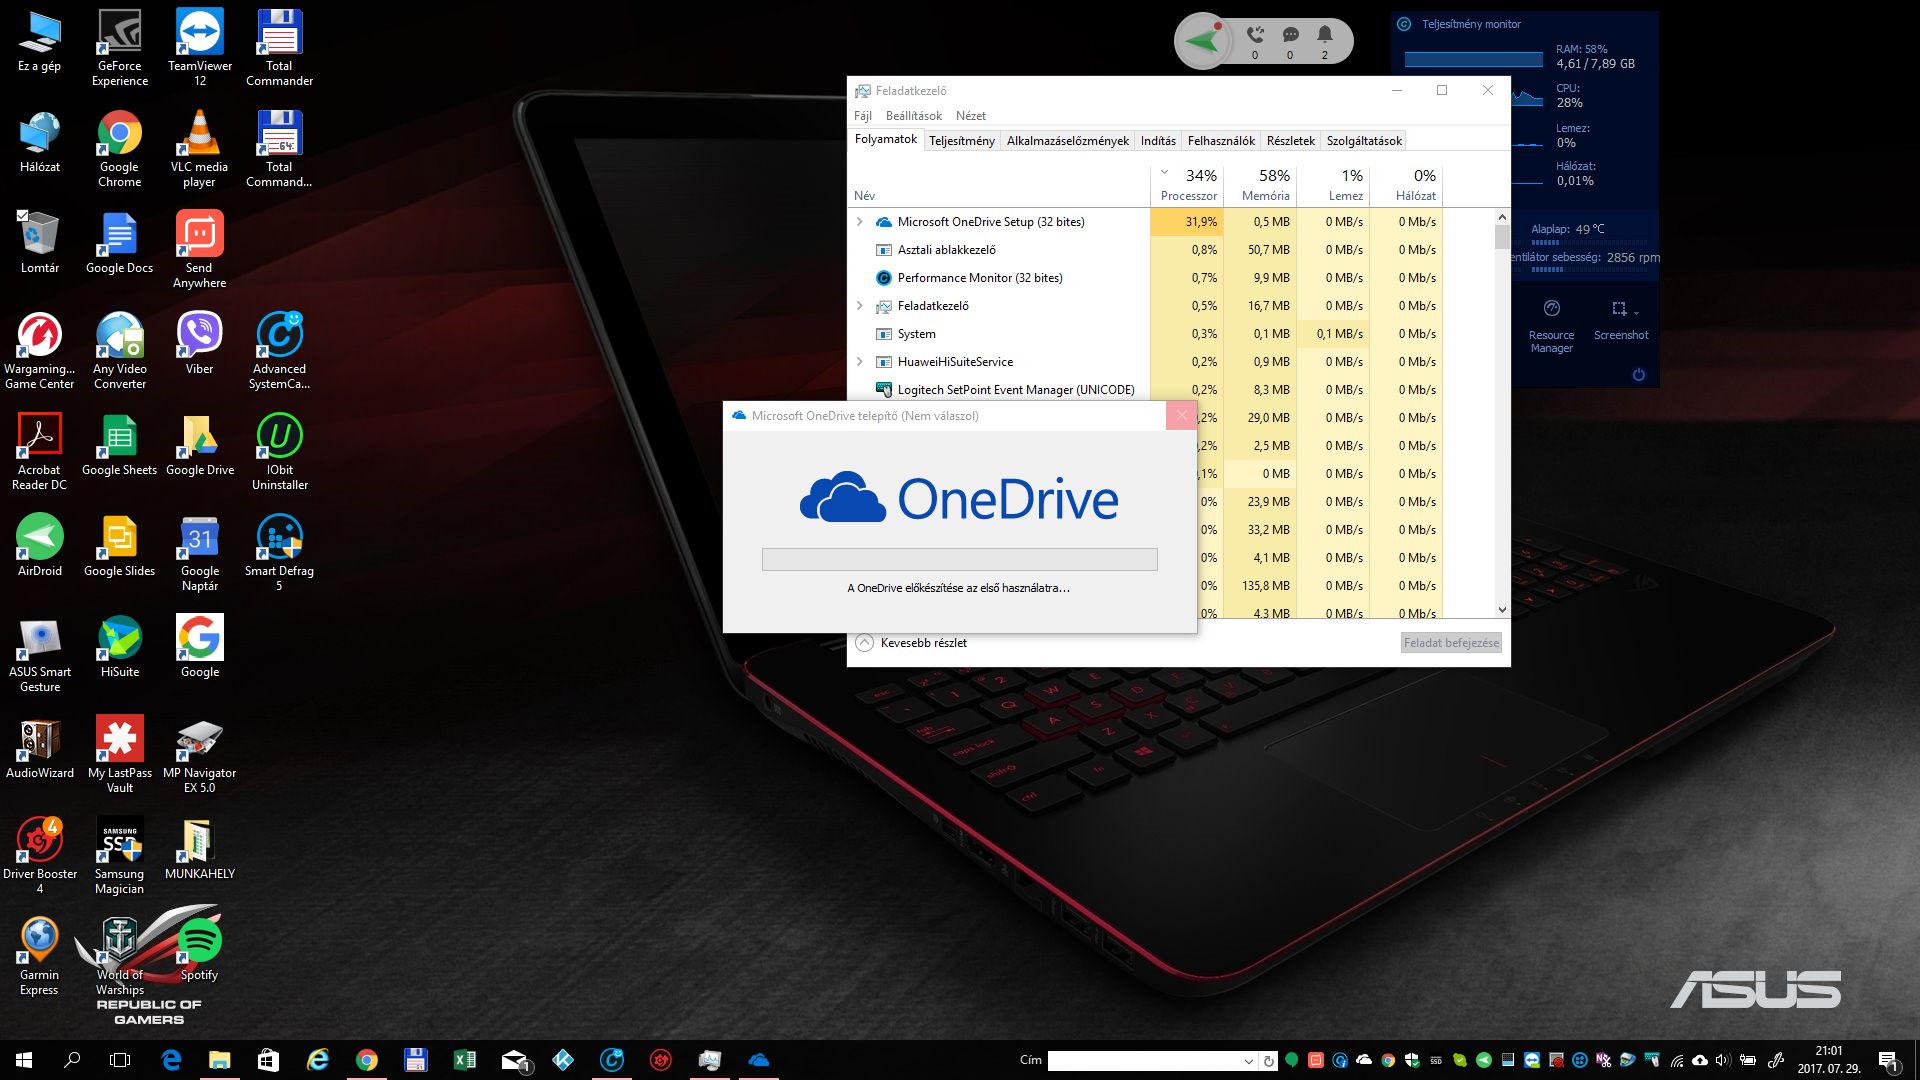Expand the Feladatkezelő process row
The width and height of the screenshot is (1920, 1080).
click(860, 306)
